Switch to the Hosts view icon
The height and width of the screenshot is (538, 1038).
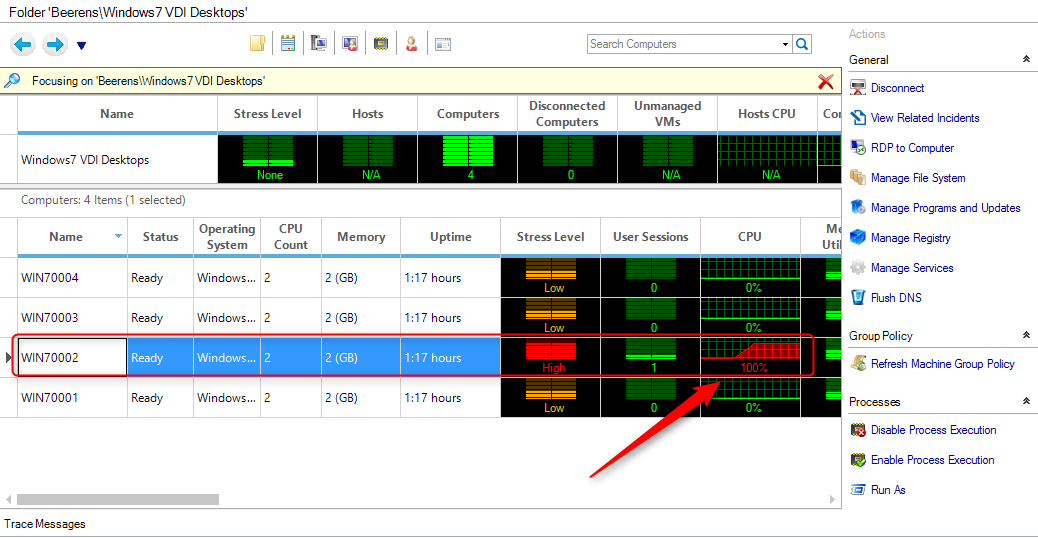(288, 44)
